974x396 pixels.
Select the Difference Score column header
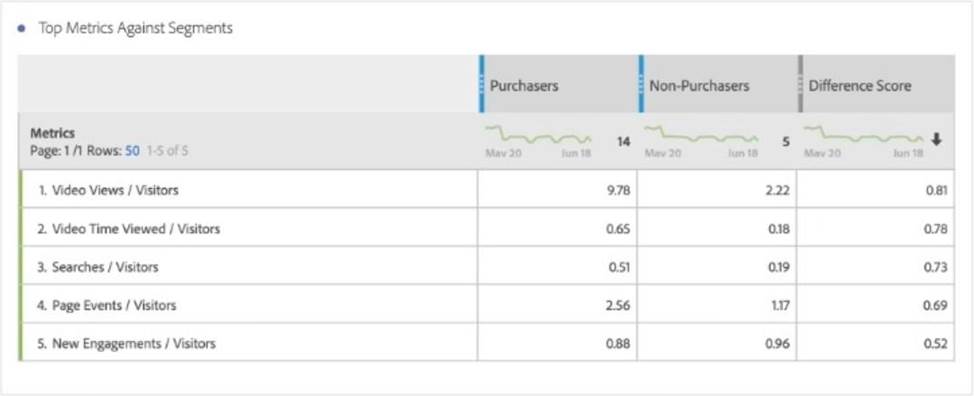876,84
